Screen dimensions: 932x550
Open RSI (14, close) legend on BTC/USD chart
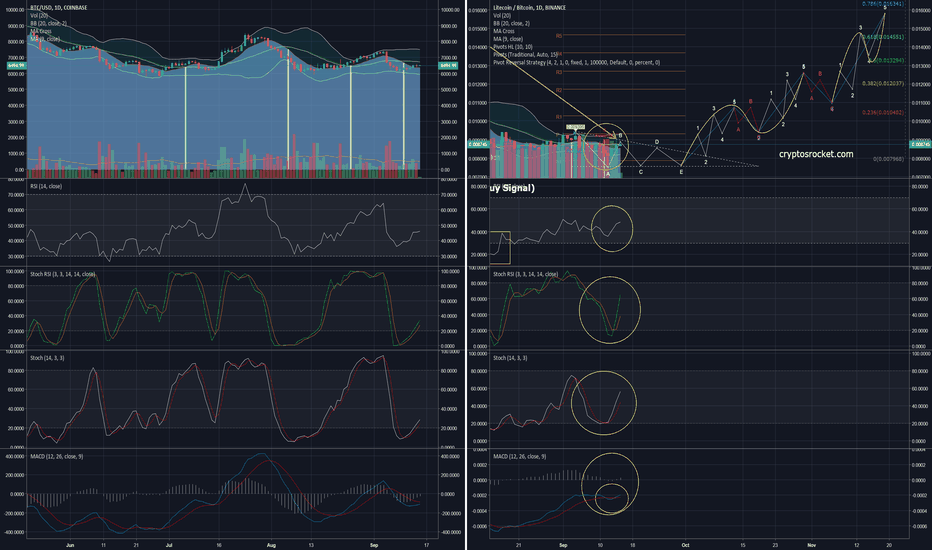46,186
